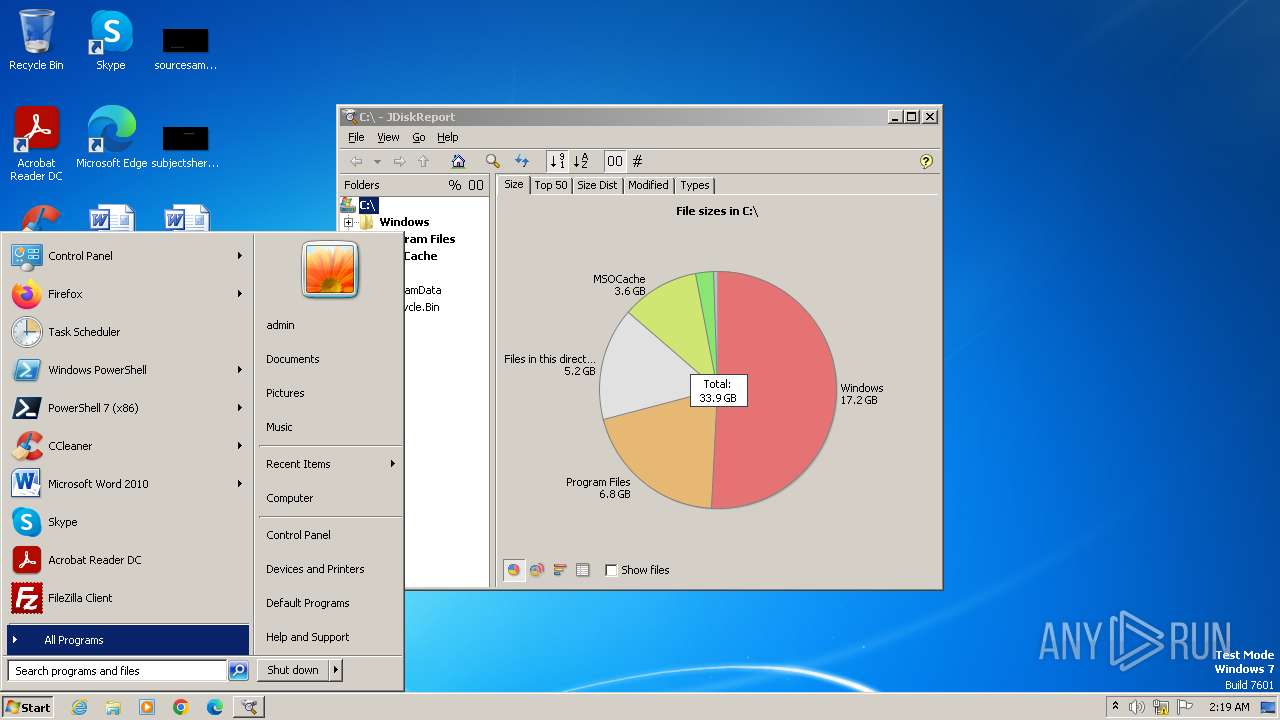Open the Help menu
The width and height of the screenshot is (1280, 720).
(447, 137)
